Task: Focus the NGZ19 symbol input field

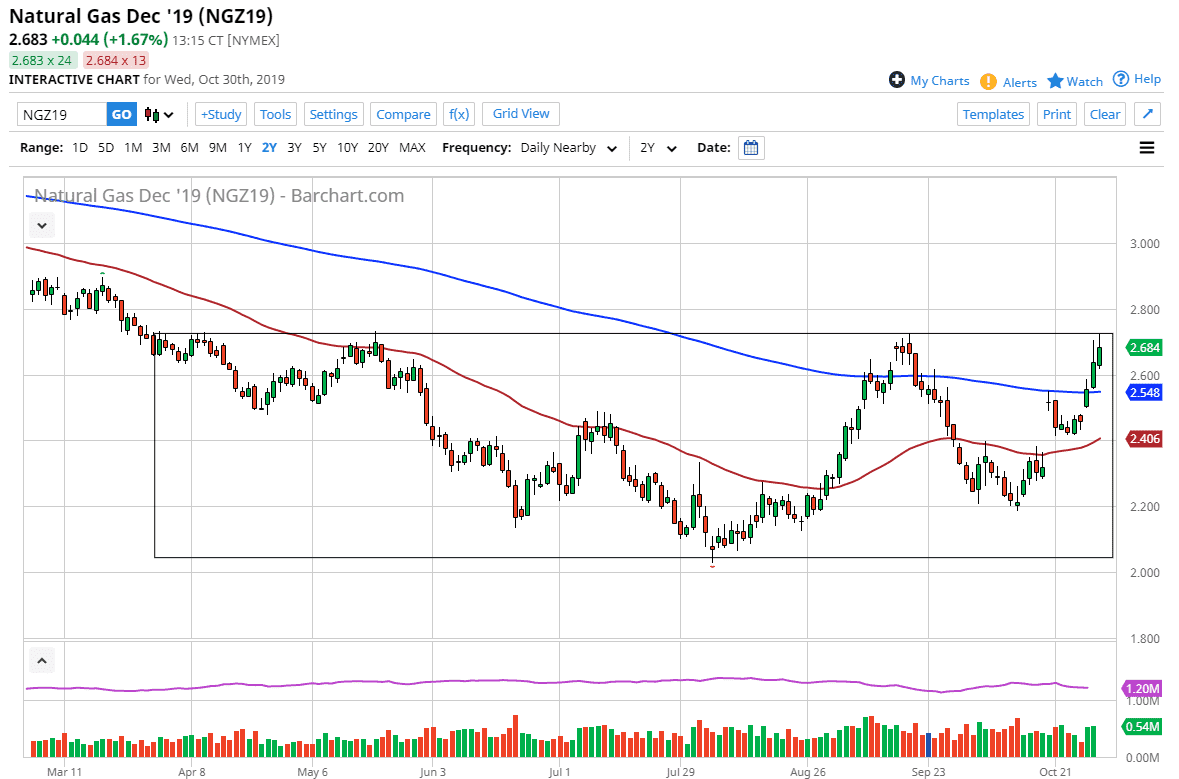Action: coord(62,115)
